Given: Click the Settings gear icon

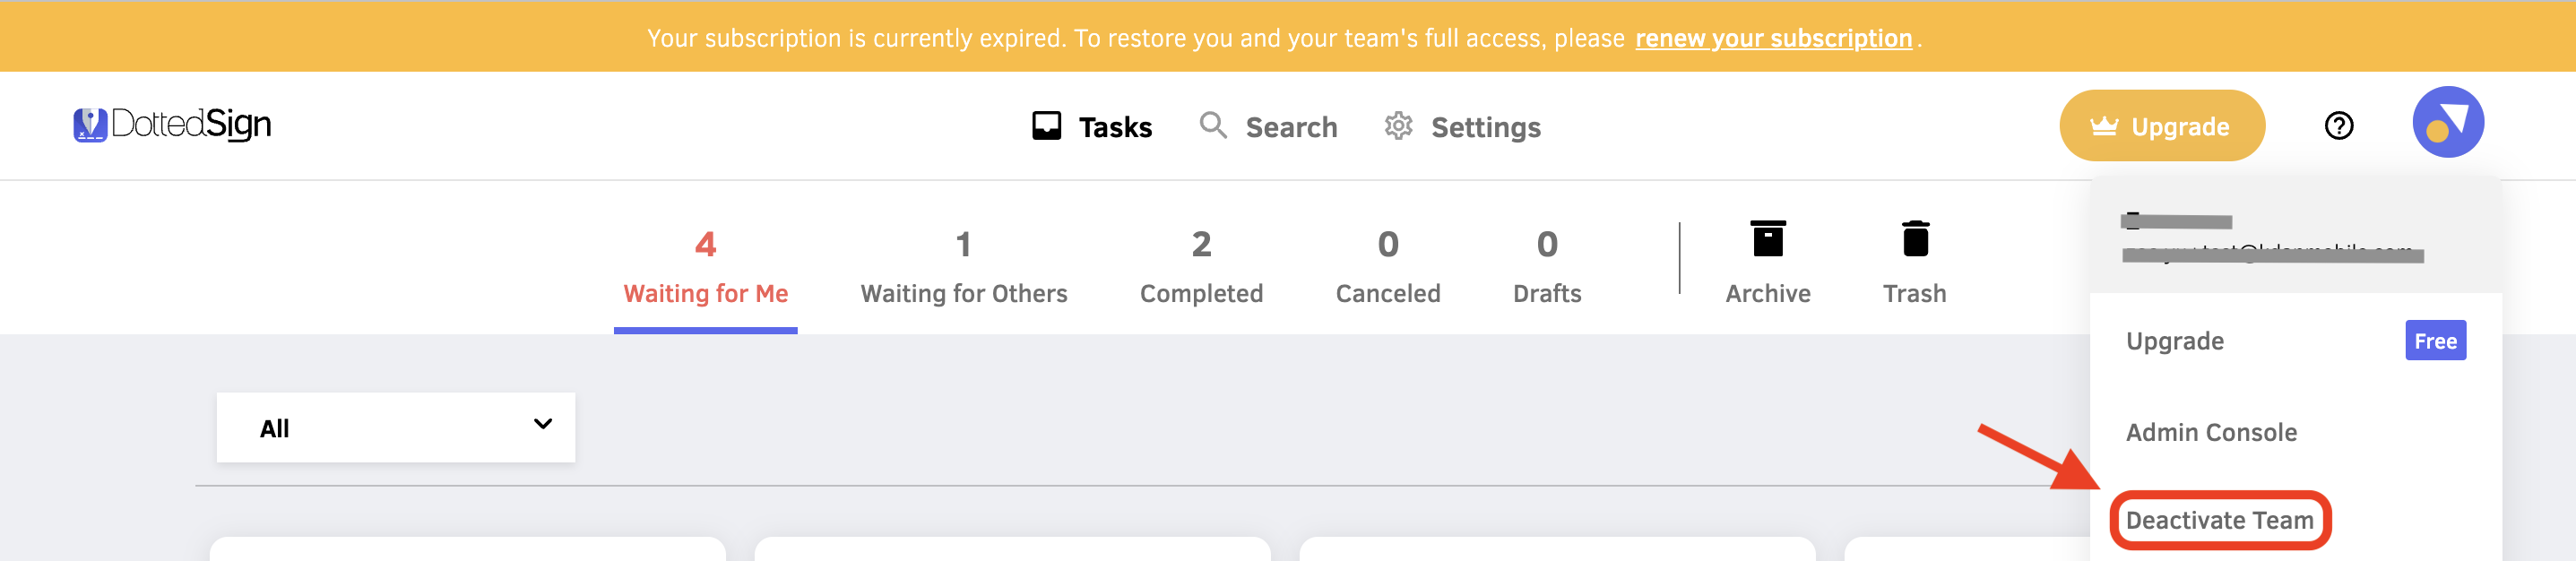Looking at the screenshot, I should pyautogui.click(x=1398, y=126).
